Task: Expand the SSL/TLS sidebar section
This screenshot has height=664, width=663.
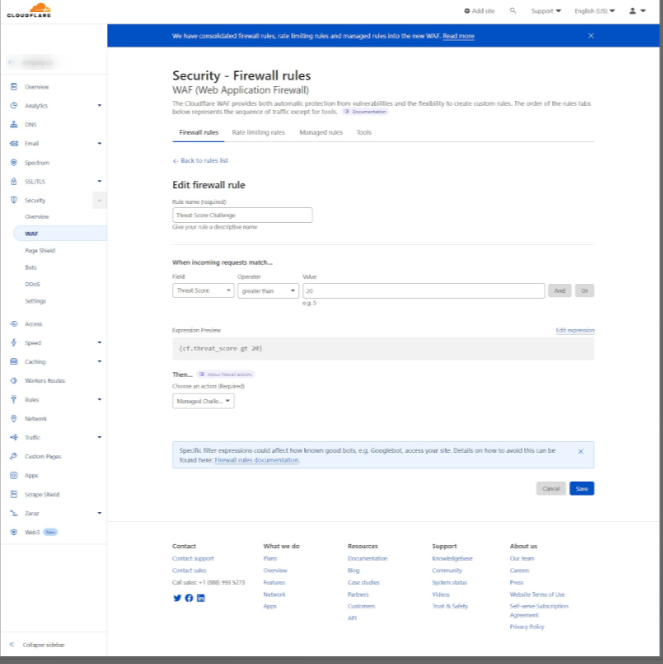Action: [99, 181]
